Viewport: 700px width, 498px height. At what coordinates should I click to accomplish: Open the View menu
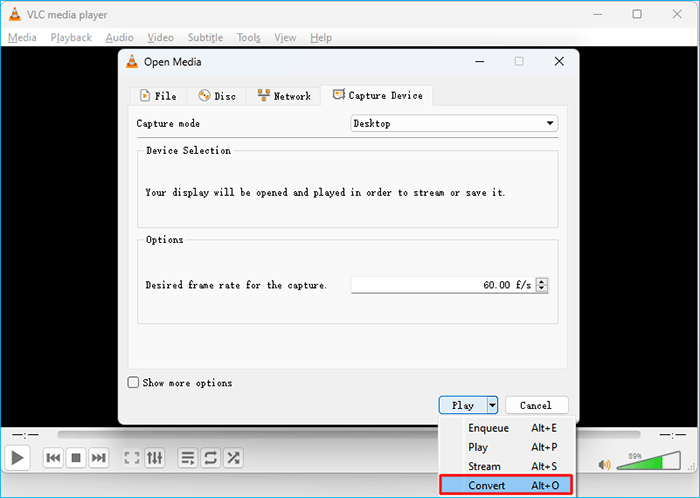tap(285, 37)
